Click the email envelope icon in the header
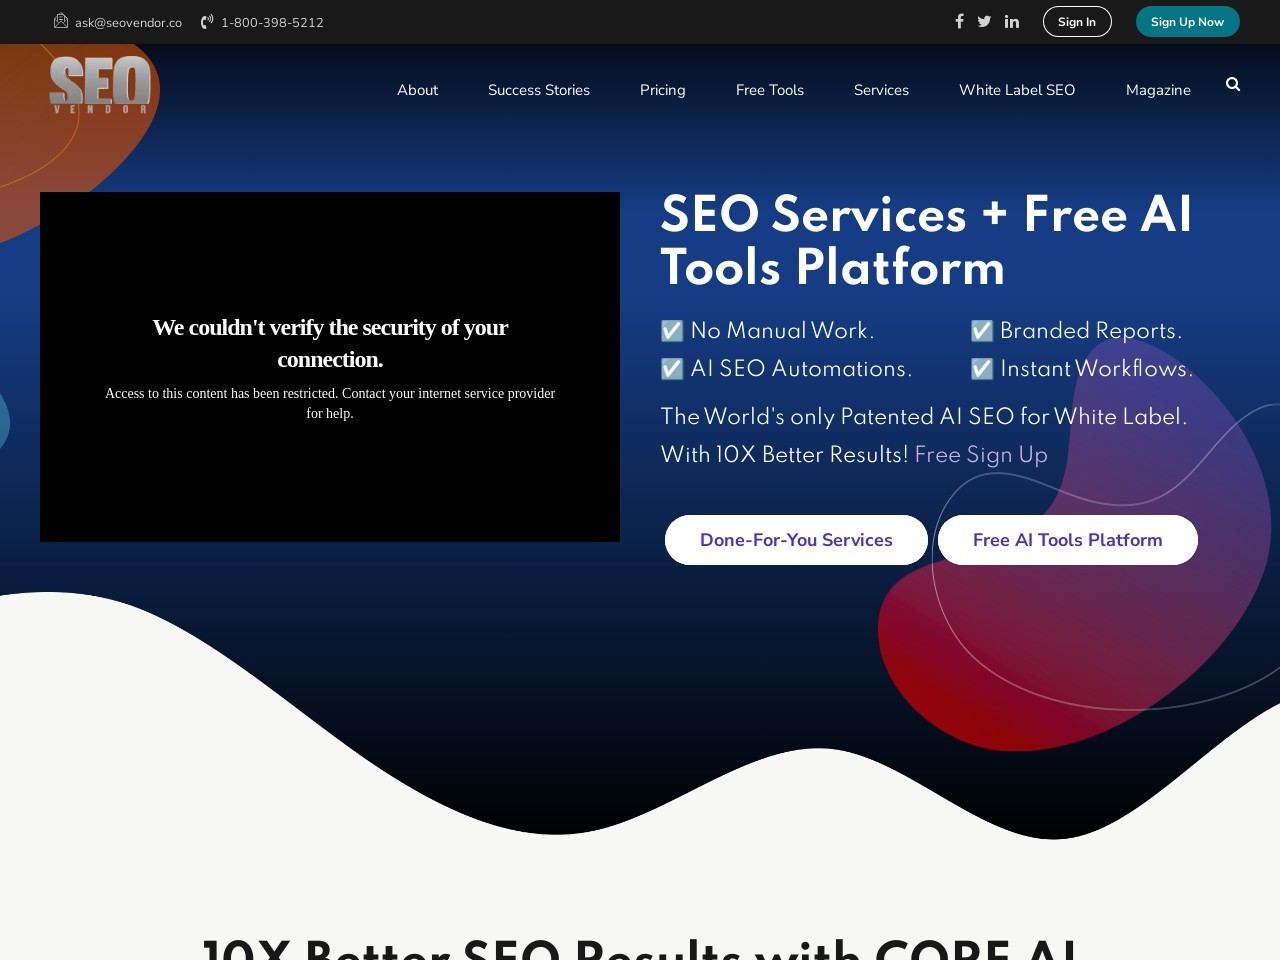1280x960 pixels. 60,20
